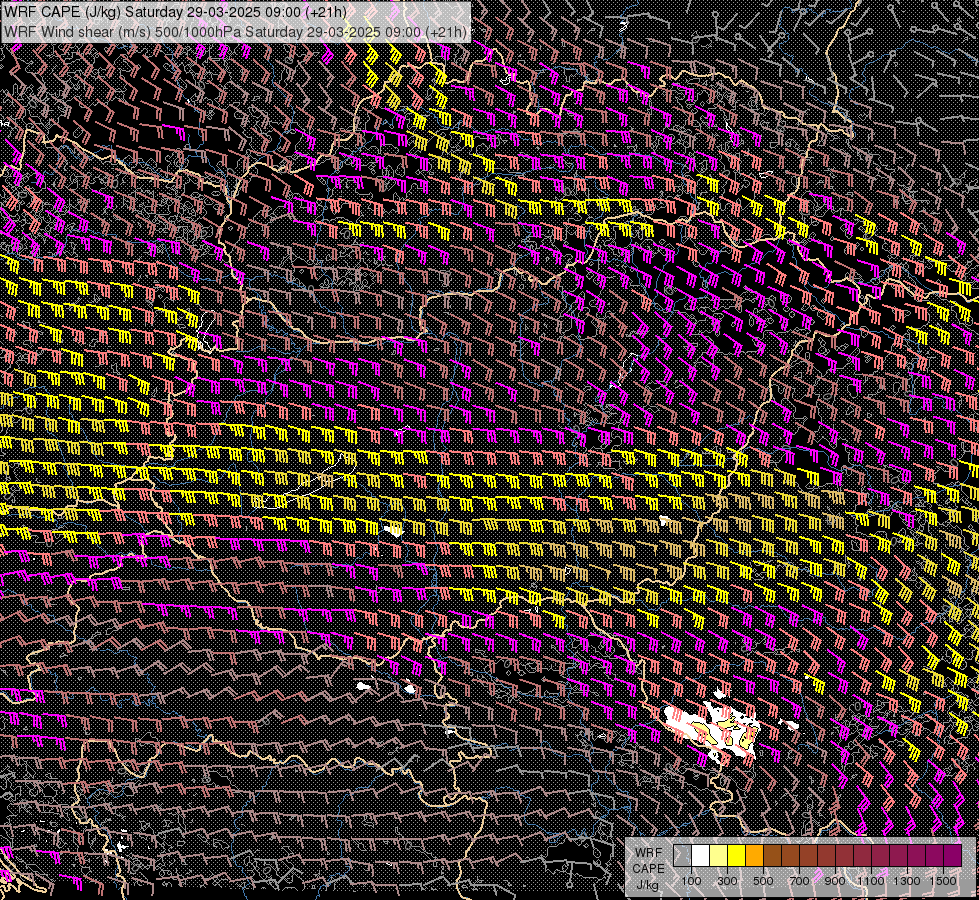Select the bright yellow CAPE legend swatch

tap(737, 855)
